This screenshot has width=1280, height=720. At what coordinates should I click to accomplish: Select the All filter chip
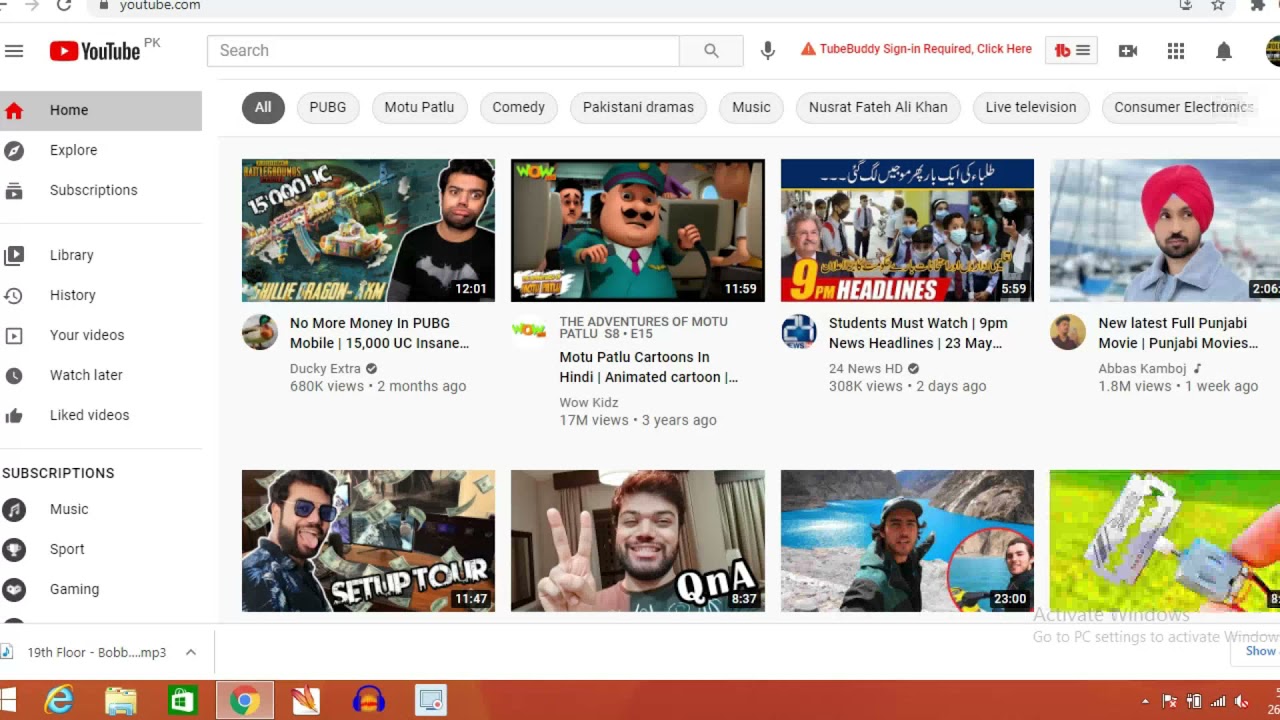(263, 107)
